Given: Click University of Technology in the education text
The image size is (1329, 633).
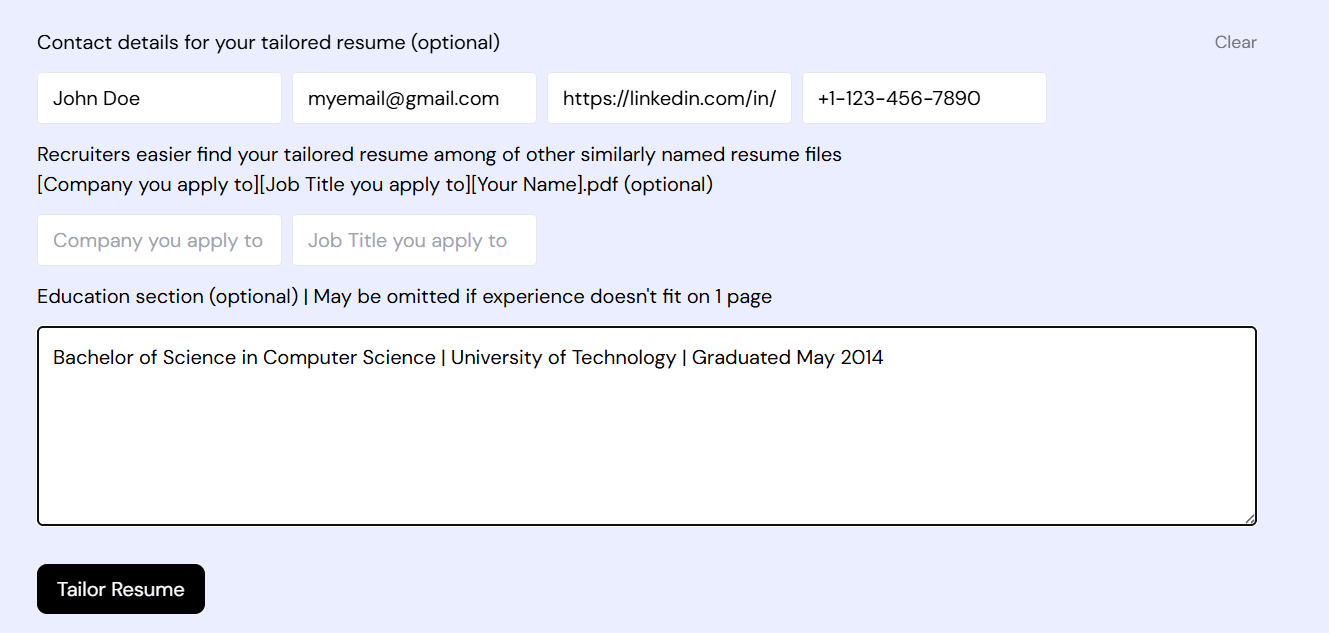Looking at the screenshot, I should [x=563, y=357].
